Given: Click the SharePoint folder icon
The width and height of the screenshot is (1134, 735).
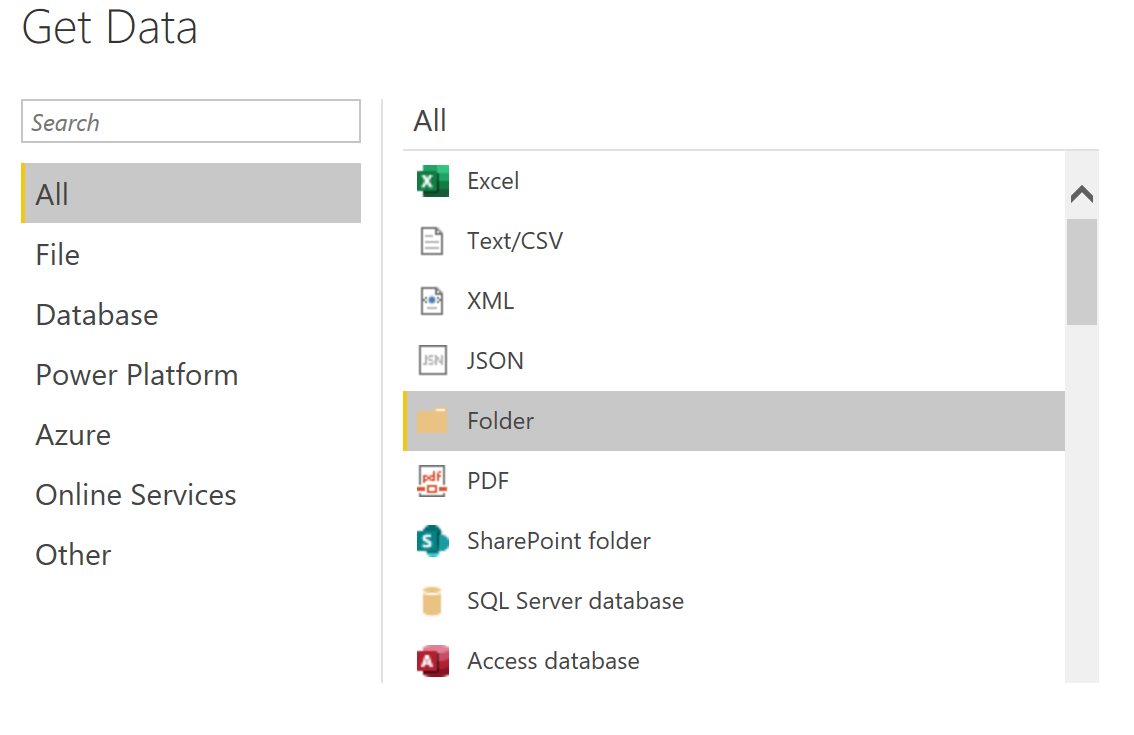Looking at the screenshot, I should pyautogui.click(x=432, y=541).
